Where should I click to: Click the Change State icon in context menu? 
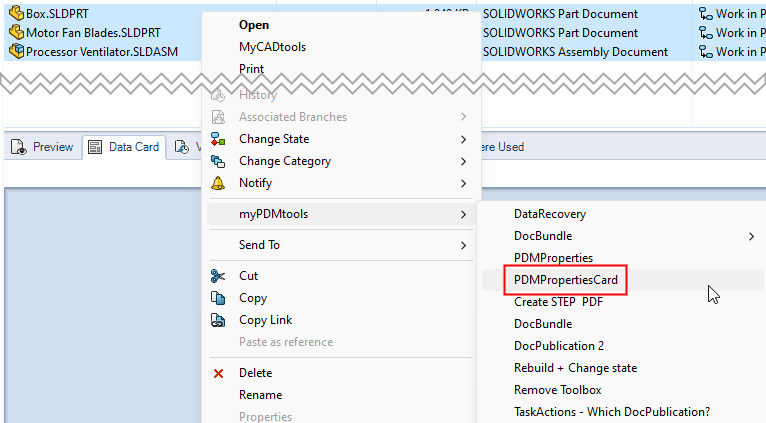[x=219, y=139]
